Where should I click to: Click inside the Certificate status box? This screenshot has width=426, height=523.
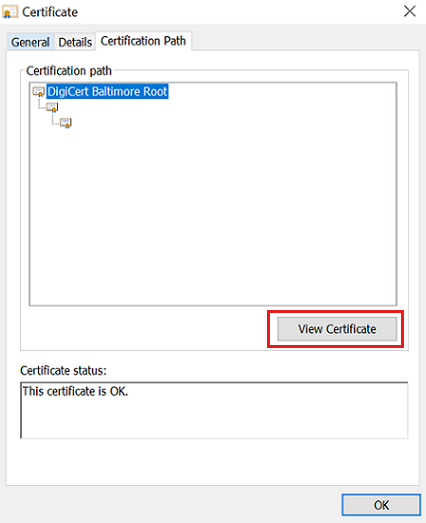coord(214,410)
